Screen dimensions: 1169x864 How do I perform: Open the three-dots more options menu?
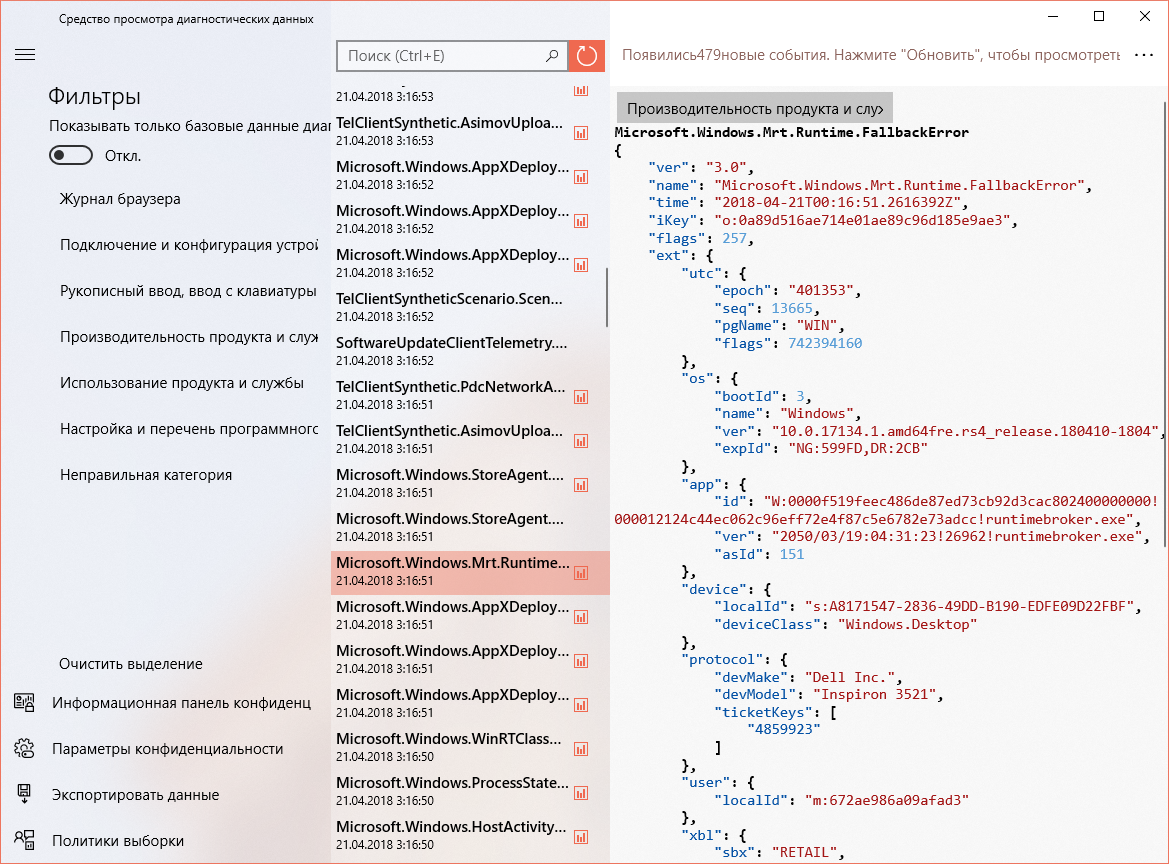pyautogui.click(x=1144, y=55)
